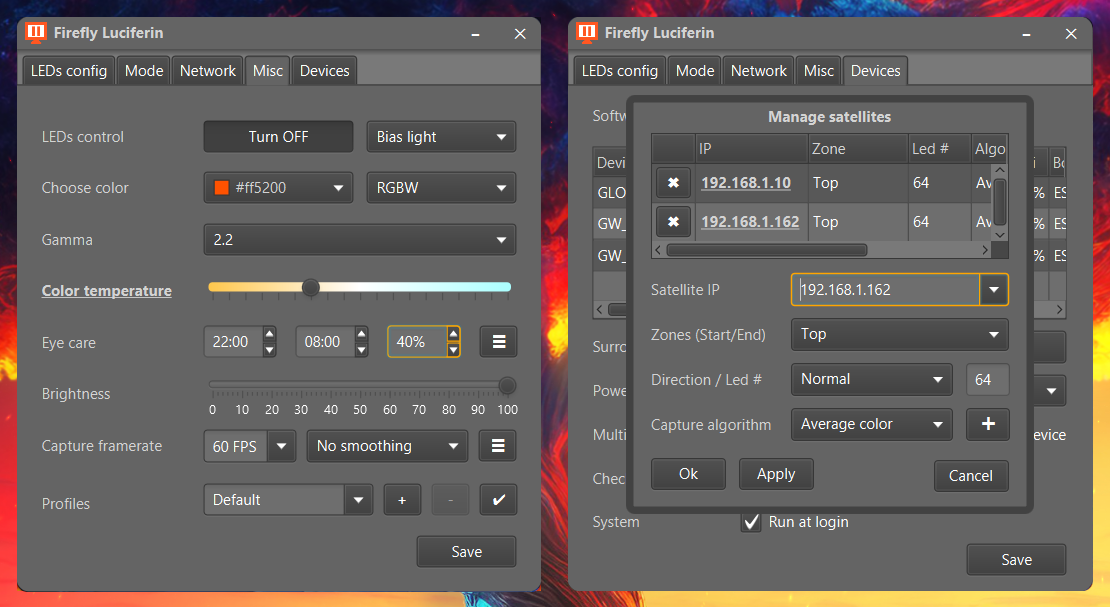
Task: Minimize the left Firefly Luciferin window
Action: 476,34
